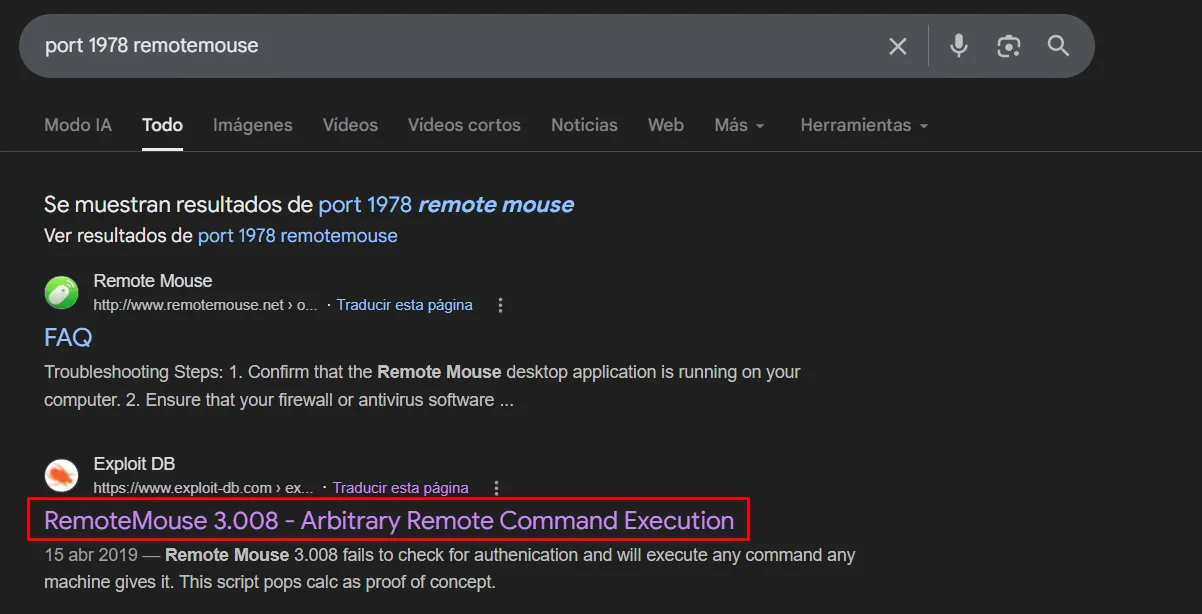Switch to the Imágenes tab
The width and height of the screenshot is (1202, 614).
[x=253, y=125]
